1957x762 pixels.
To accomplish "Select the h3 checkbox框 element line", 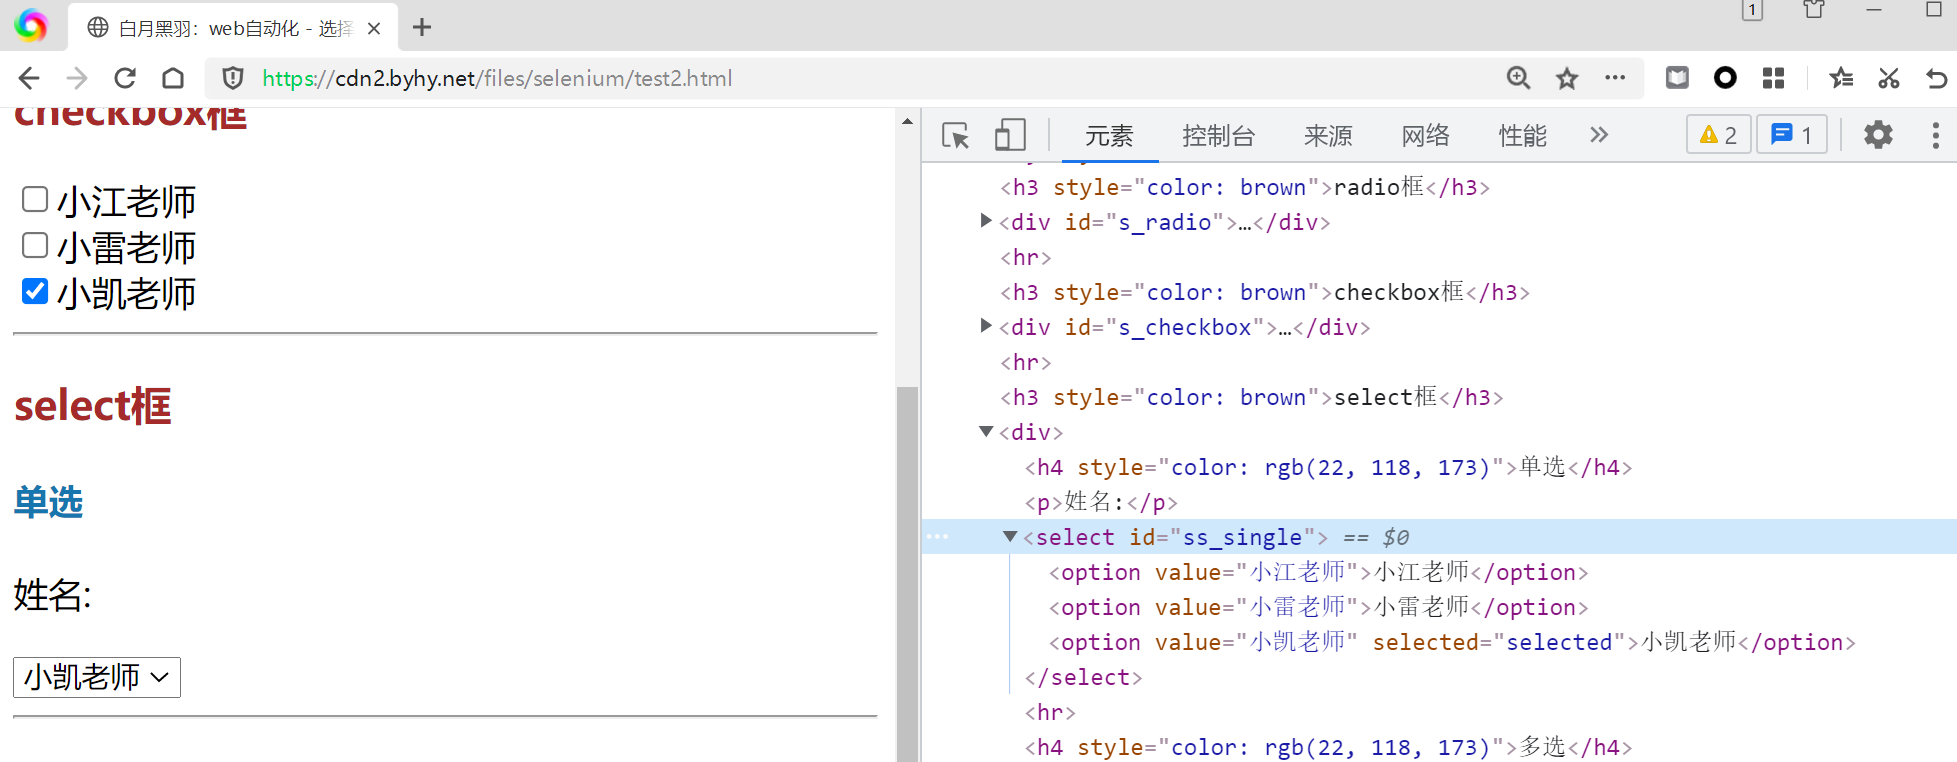I will tap(1265, 292).
